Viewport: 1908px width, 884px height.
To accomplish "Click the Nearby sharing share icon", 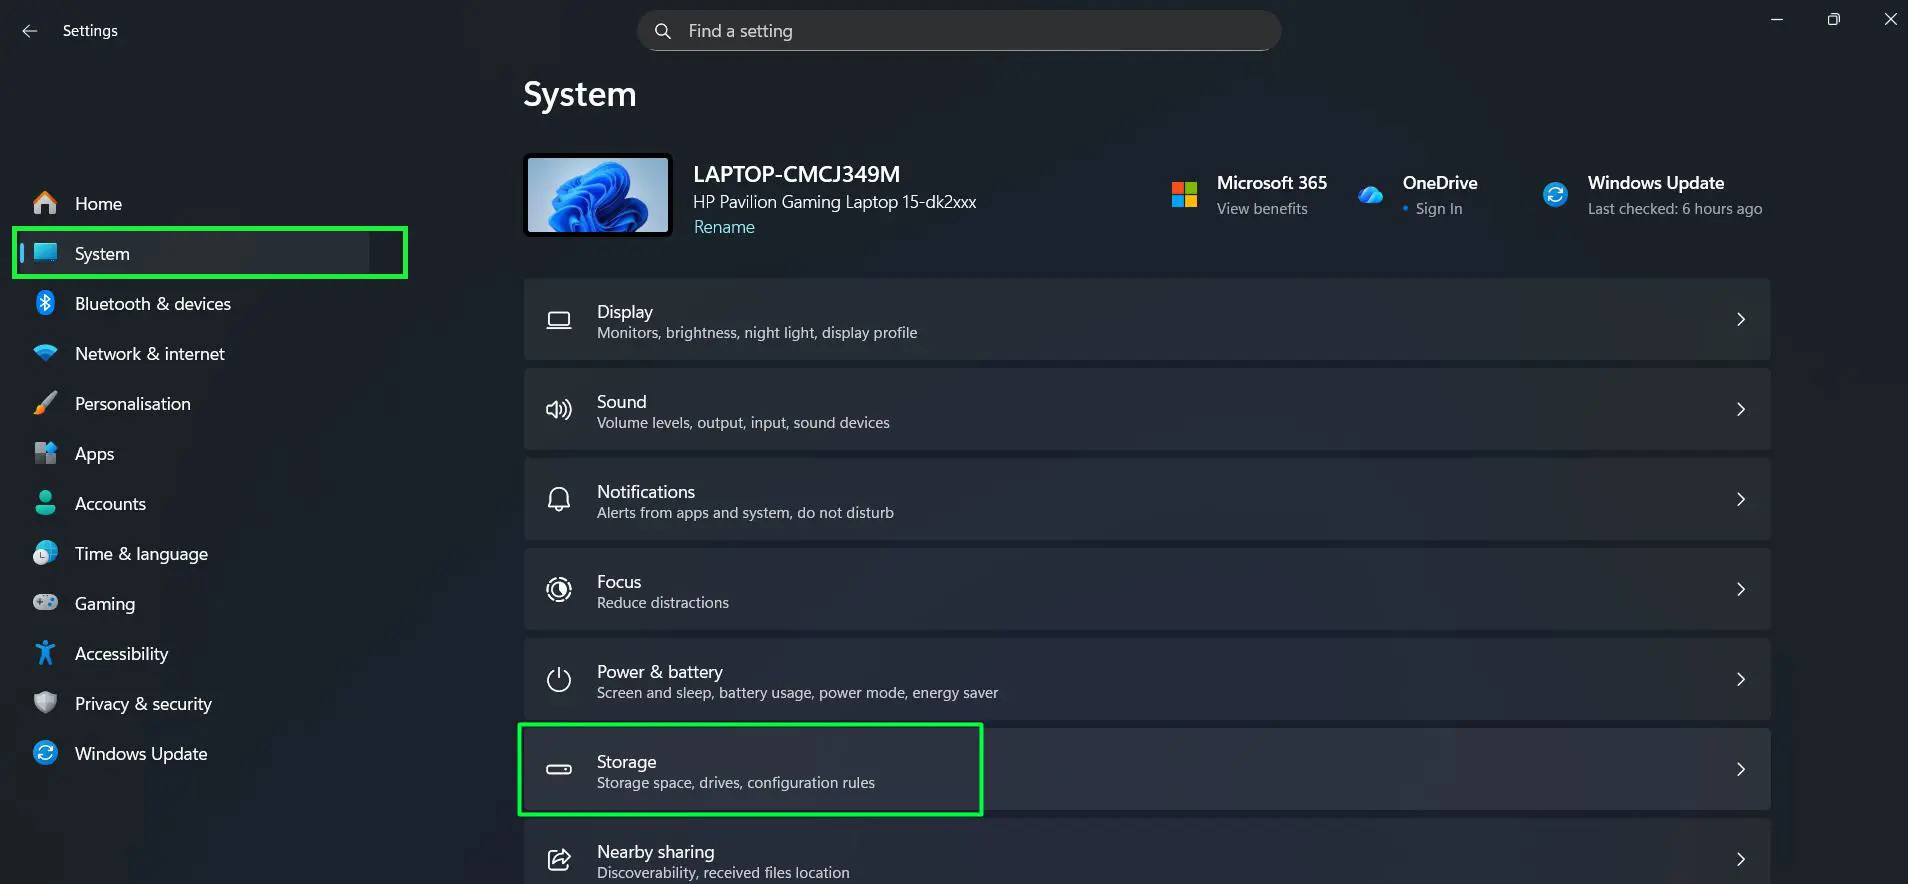I will tap(559, 859).
